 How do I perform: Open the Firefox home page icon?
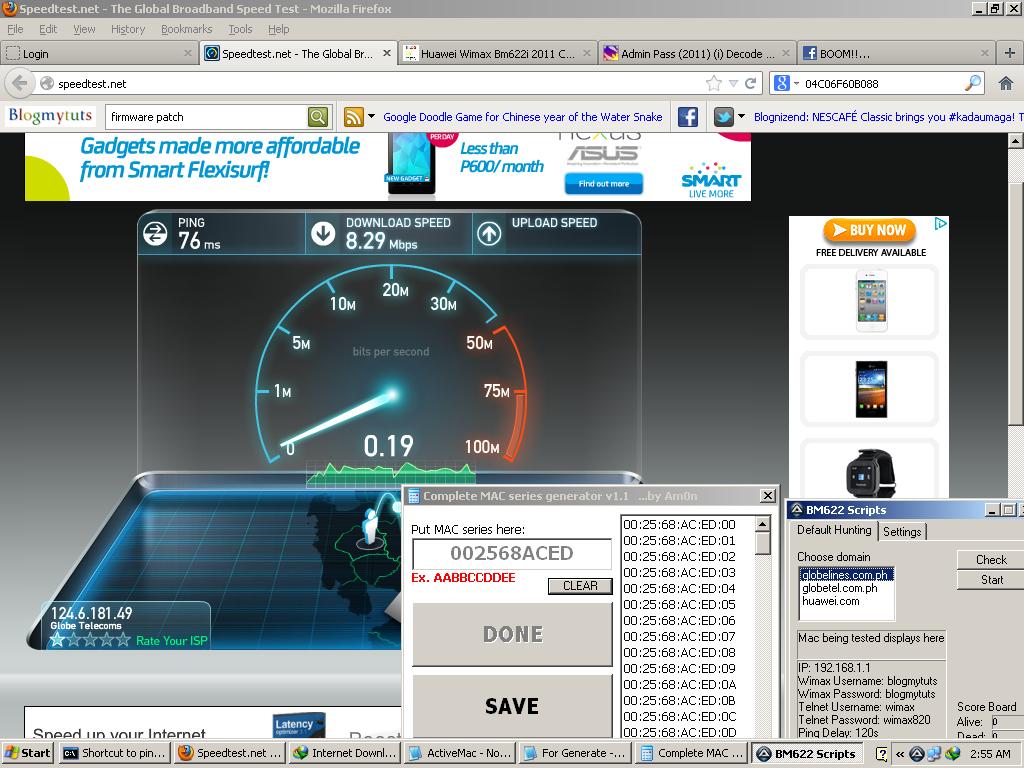coord(1006,84)
